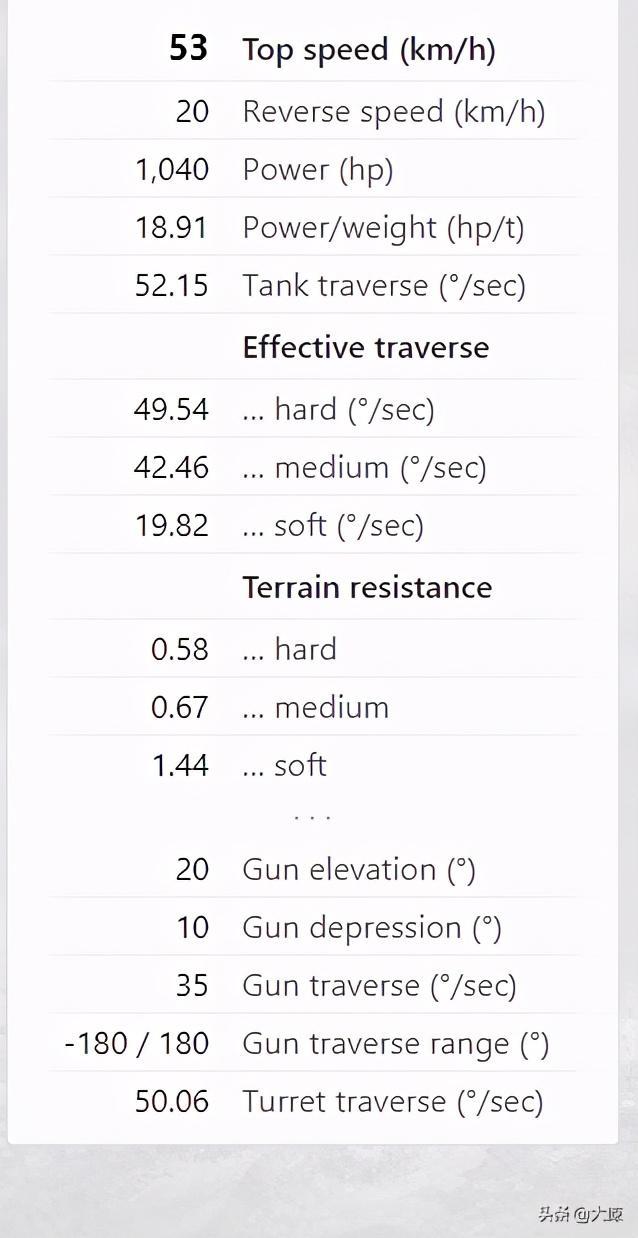Click the Effective traverse section header

(x=365, y=347)
